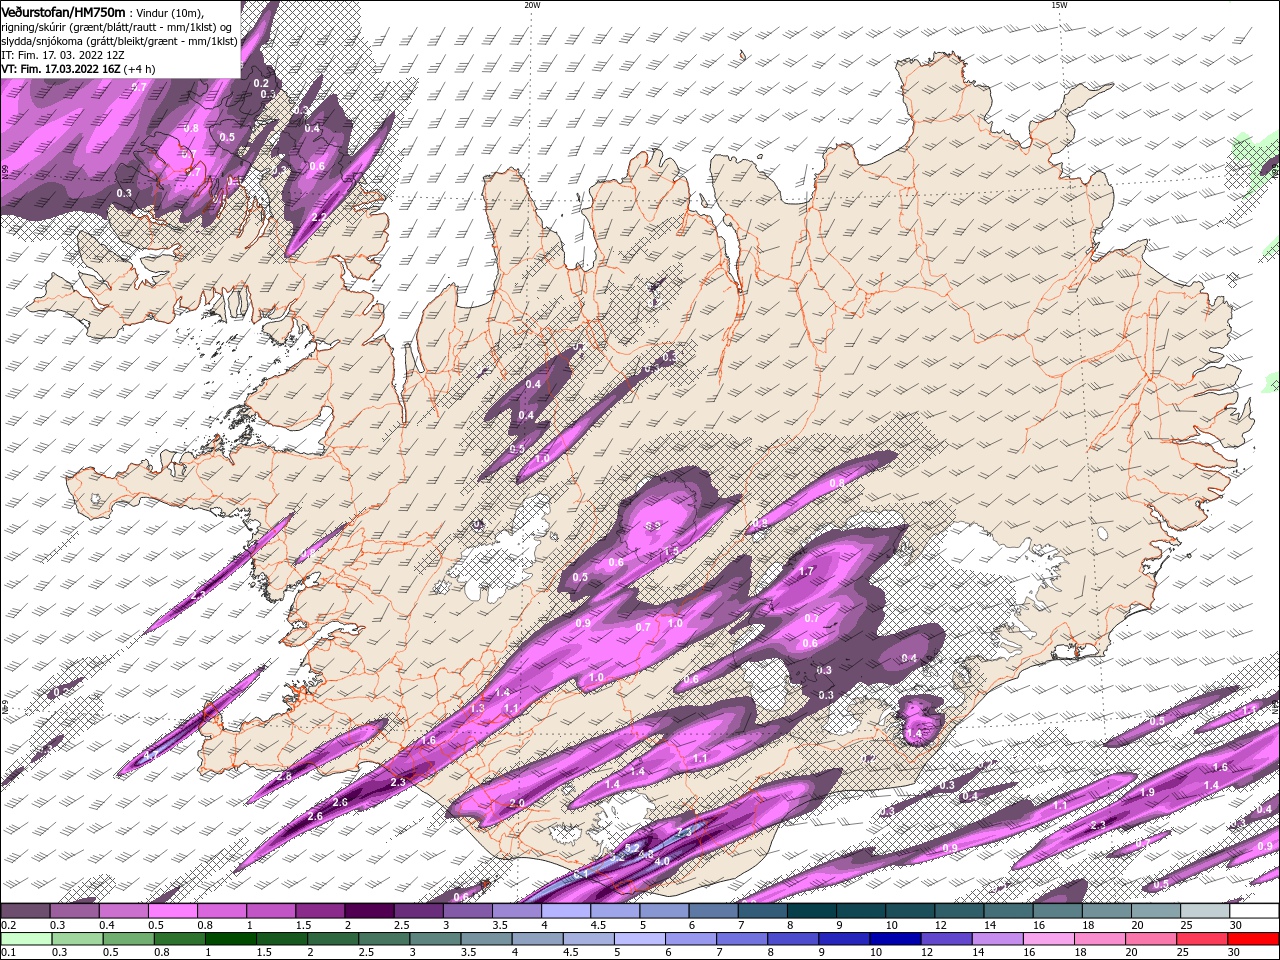This screenshot has width=1280, height=960.
Task: Pick the pale gray snow swatch between 25 and 30
Action: (1204, 911)
